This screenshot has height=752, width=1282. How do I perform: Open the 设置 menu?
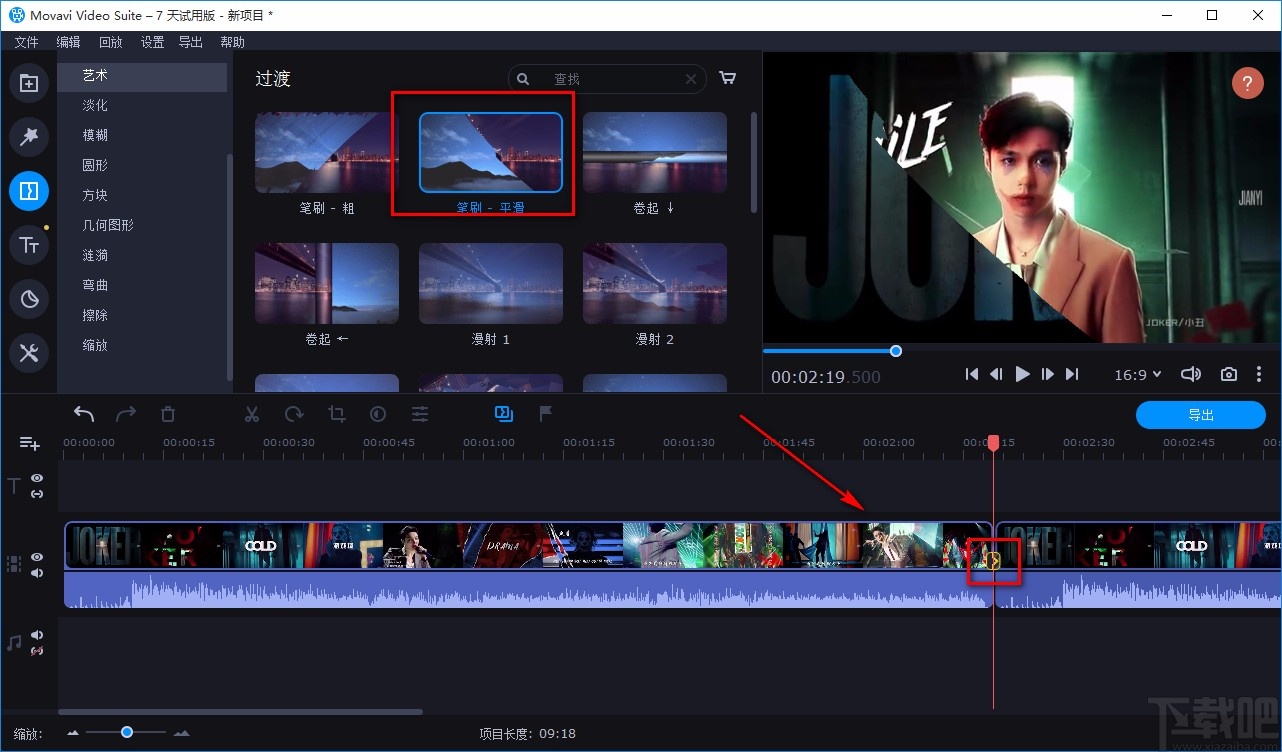point(152,42)
